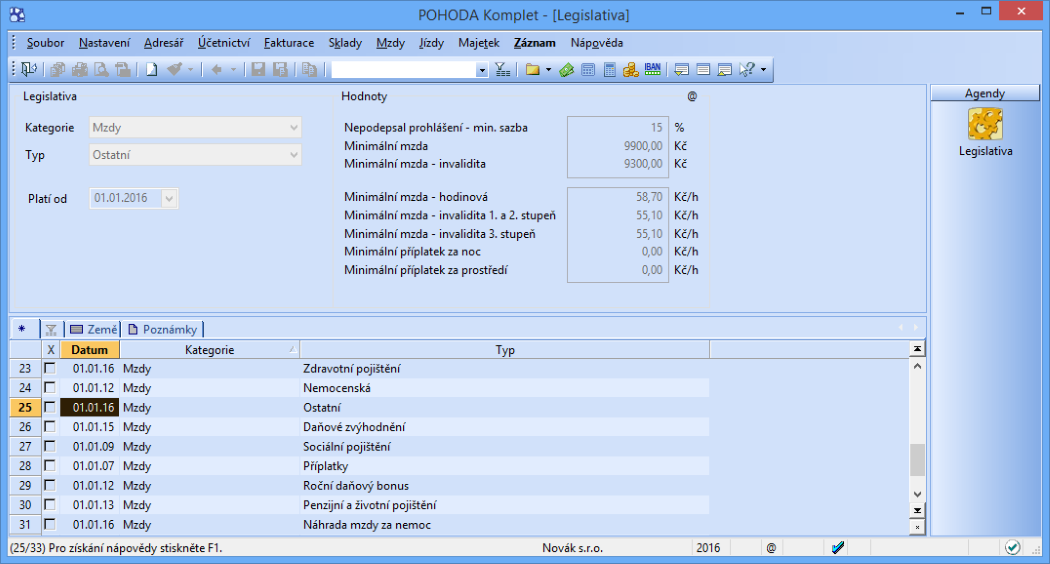The height and width of the screenshot is (564, 1050).
Task: Switch to the Poznámky tab
Action: [163, 330]
